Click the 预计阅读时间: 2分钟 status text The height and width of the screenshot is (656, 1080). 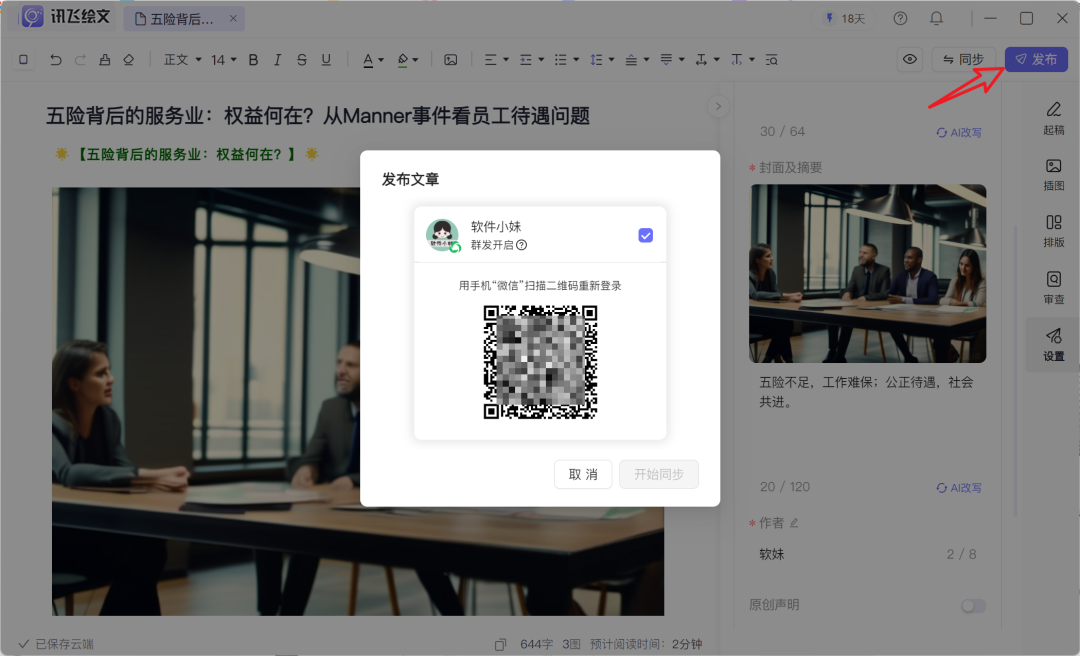tap(646, 644)
